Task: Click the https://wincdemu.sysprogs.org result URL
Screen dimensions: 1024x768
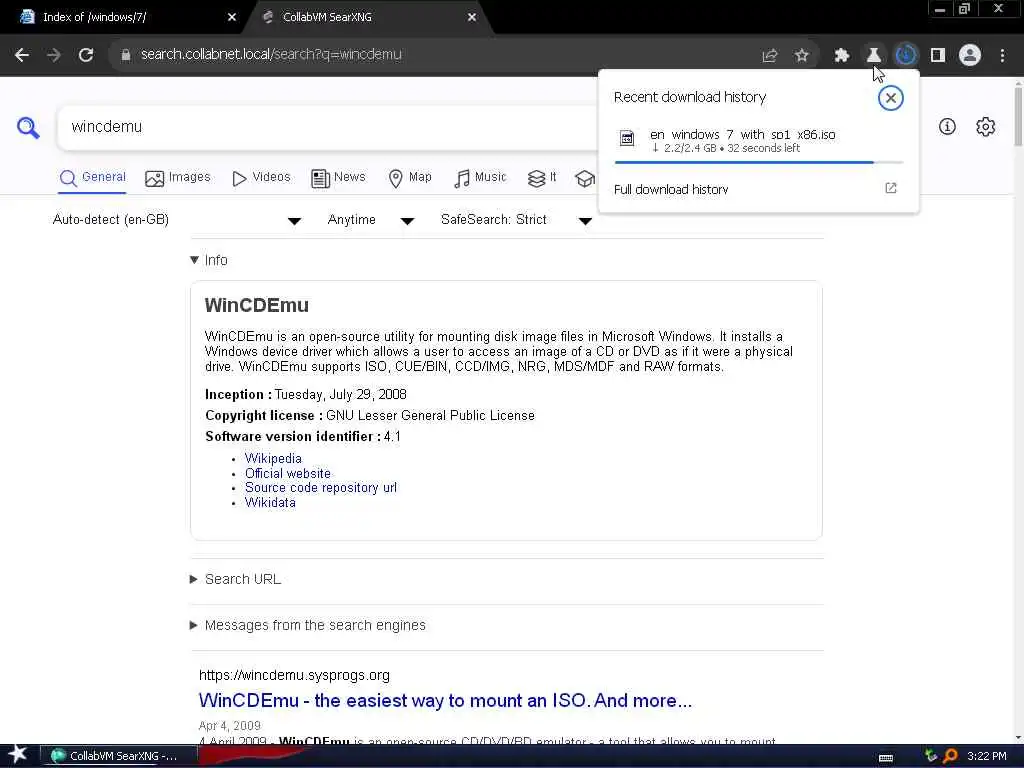Action: pyautogui.click(x=294, y=675)
